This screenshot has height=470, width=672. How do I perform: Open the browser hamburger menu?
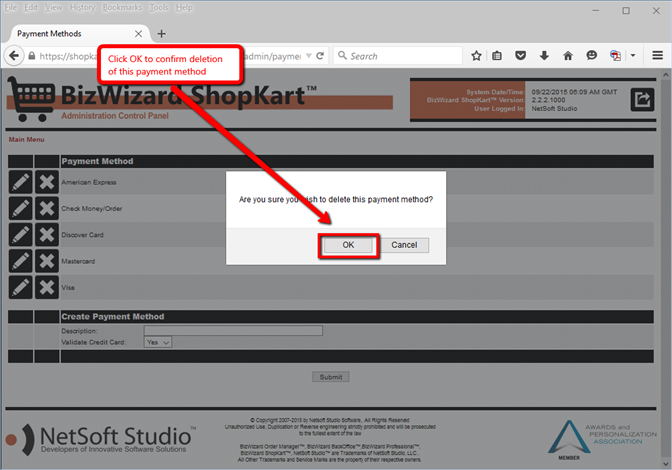[657, 56]
